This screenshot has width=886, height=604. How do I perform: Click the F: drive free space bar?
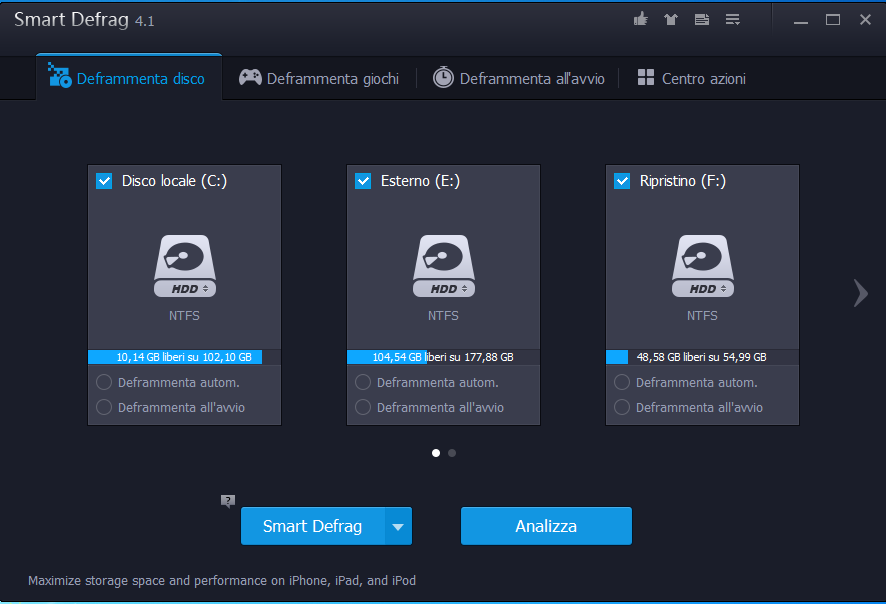(x=702, y=357)
